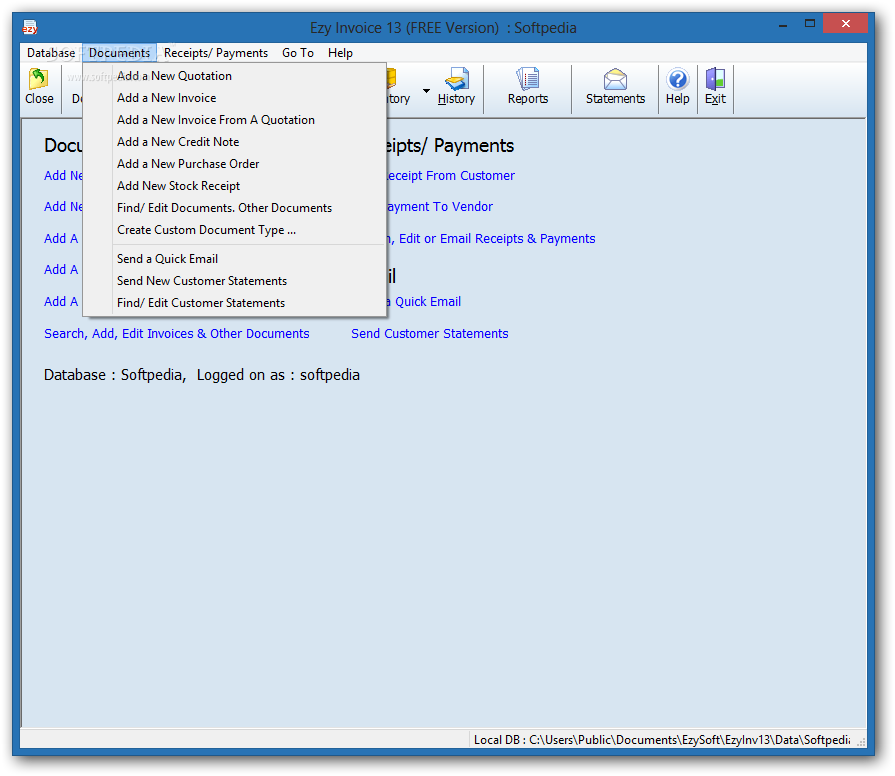895x776 pixels.
Task: Choose Add a New Invoice
Action: coord(235,98)
